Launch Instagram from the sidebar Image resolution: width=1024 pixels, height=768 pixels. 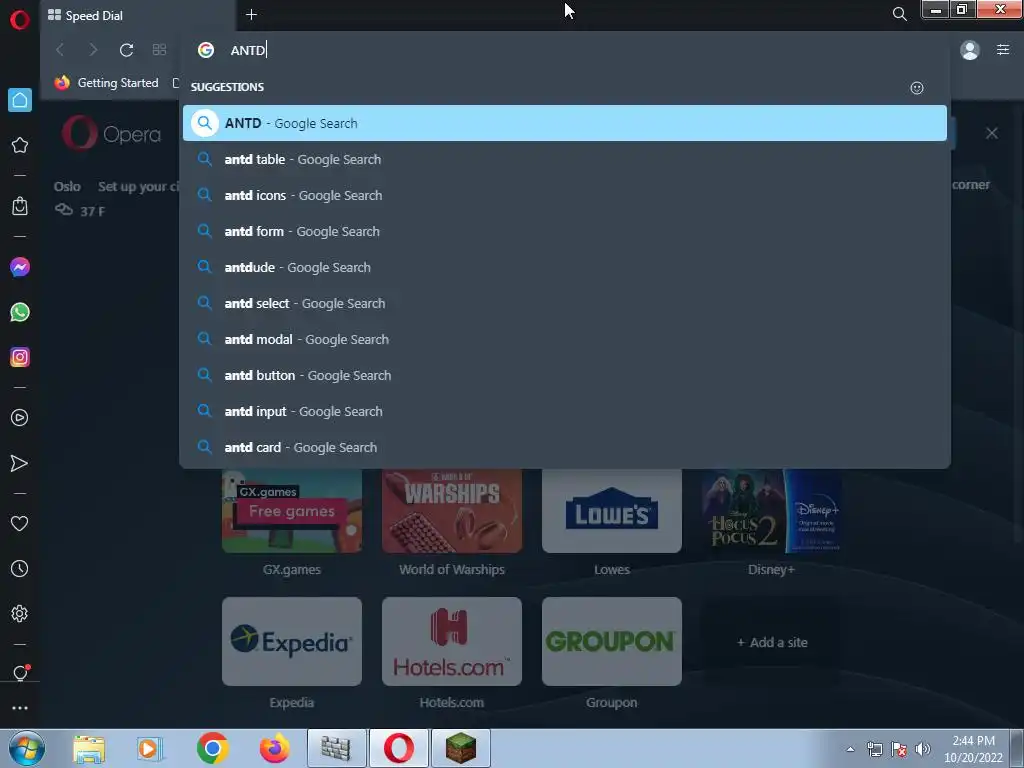(20, 357)
